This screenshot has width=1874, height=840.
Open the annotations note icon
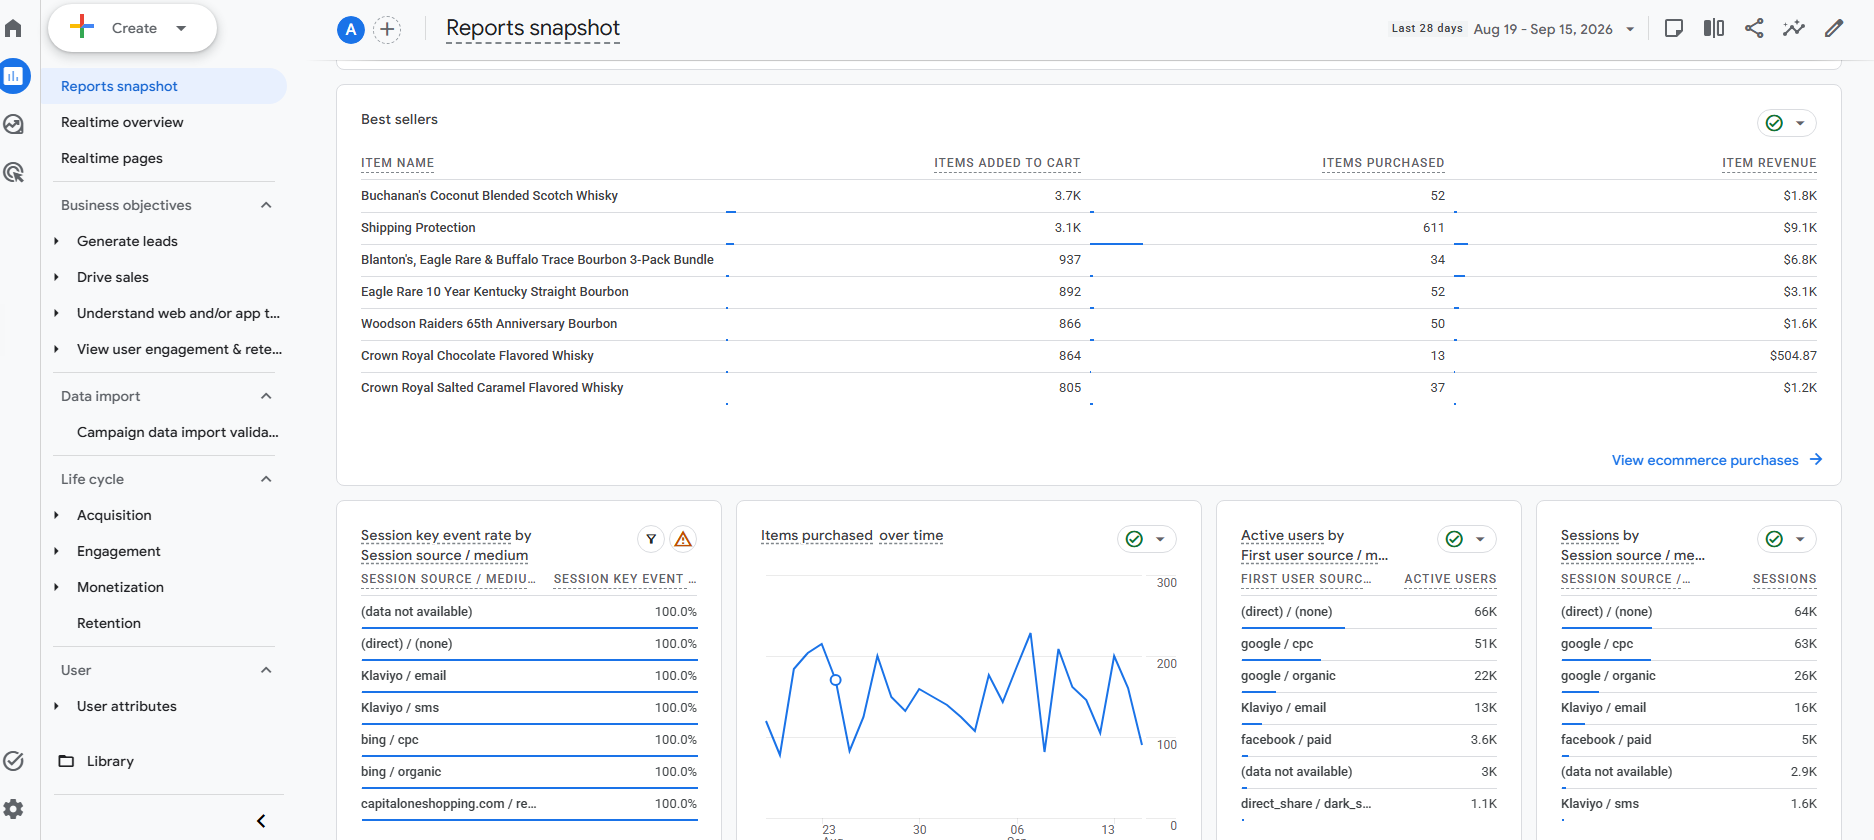pos(1674,28)
